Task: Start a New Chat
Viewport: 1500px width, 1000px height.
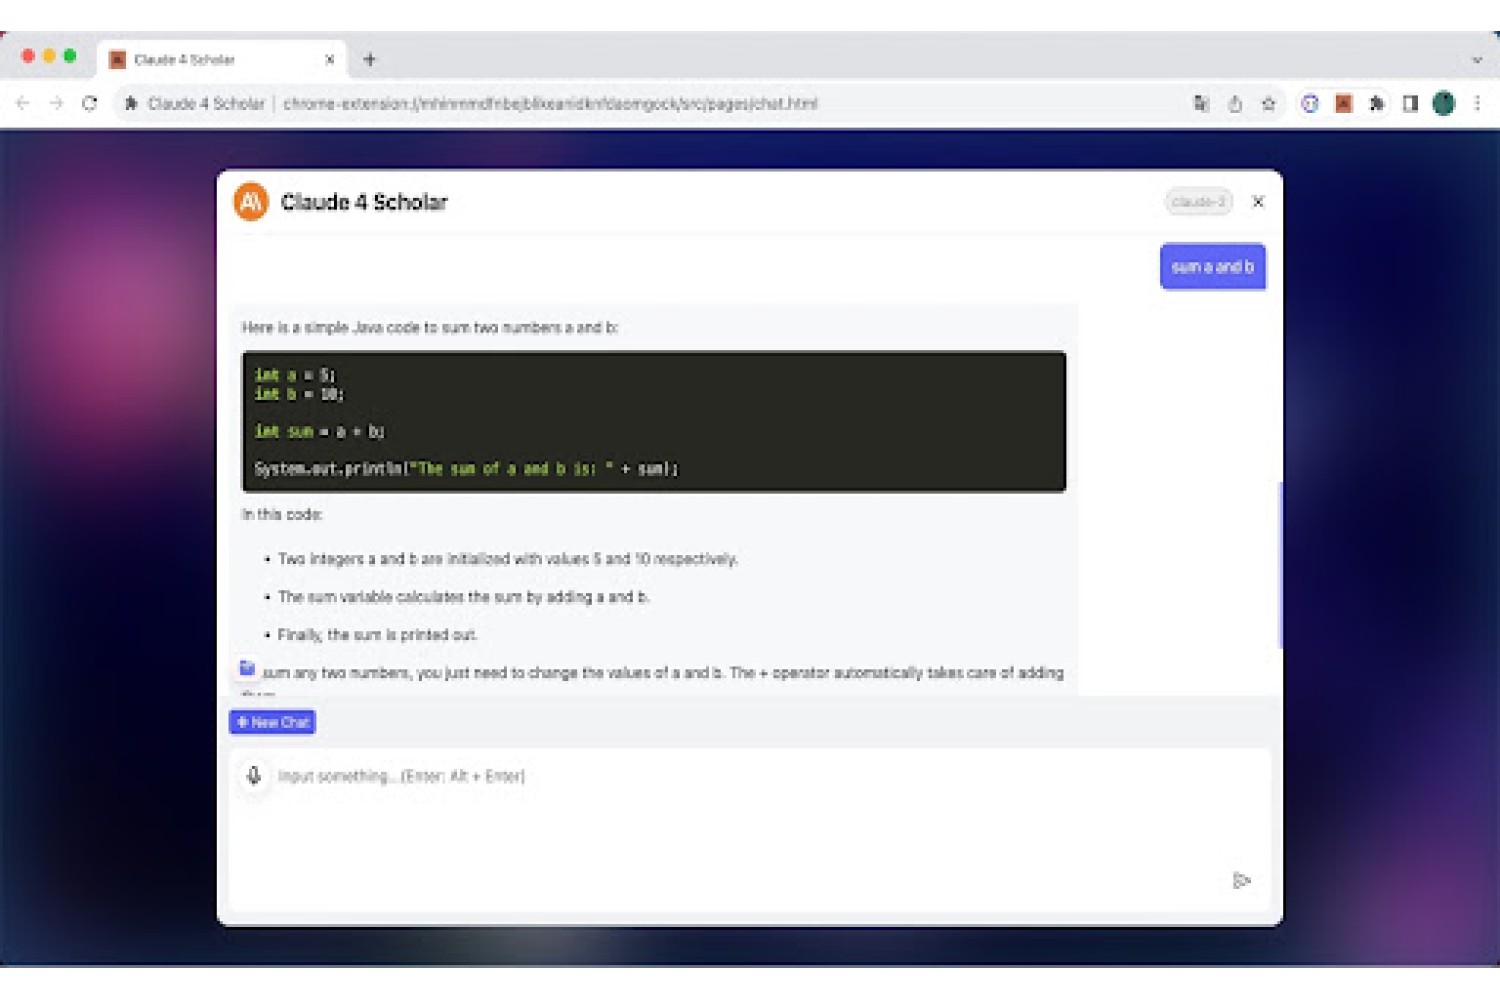Action: [x=272, y=722]
